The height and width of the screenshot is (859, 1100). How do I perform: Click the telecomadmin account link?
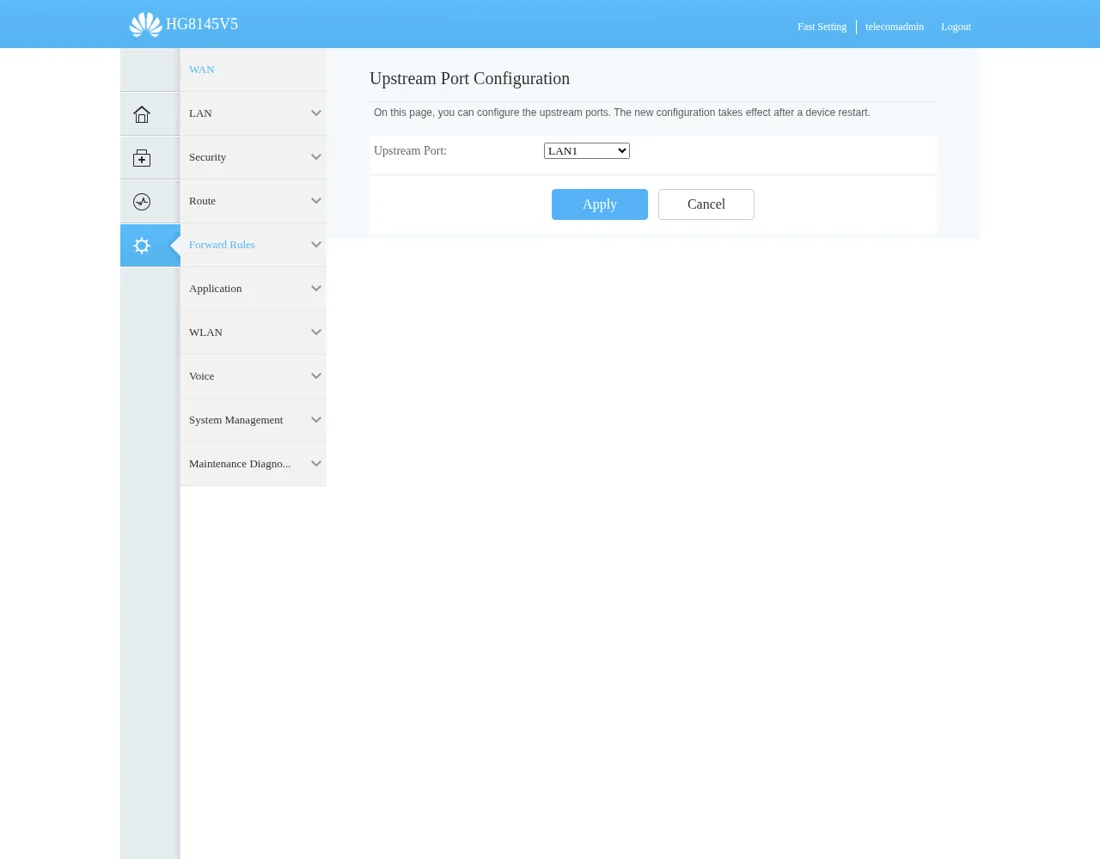pyautogui.click(x=894, y=27)
